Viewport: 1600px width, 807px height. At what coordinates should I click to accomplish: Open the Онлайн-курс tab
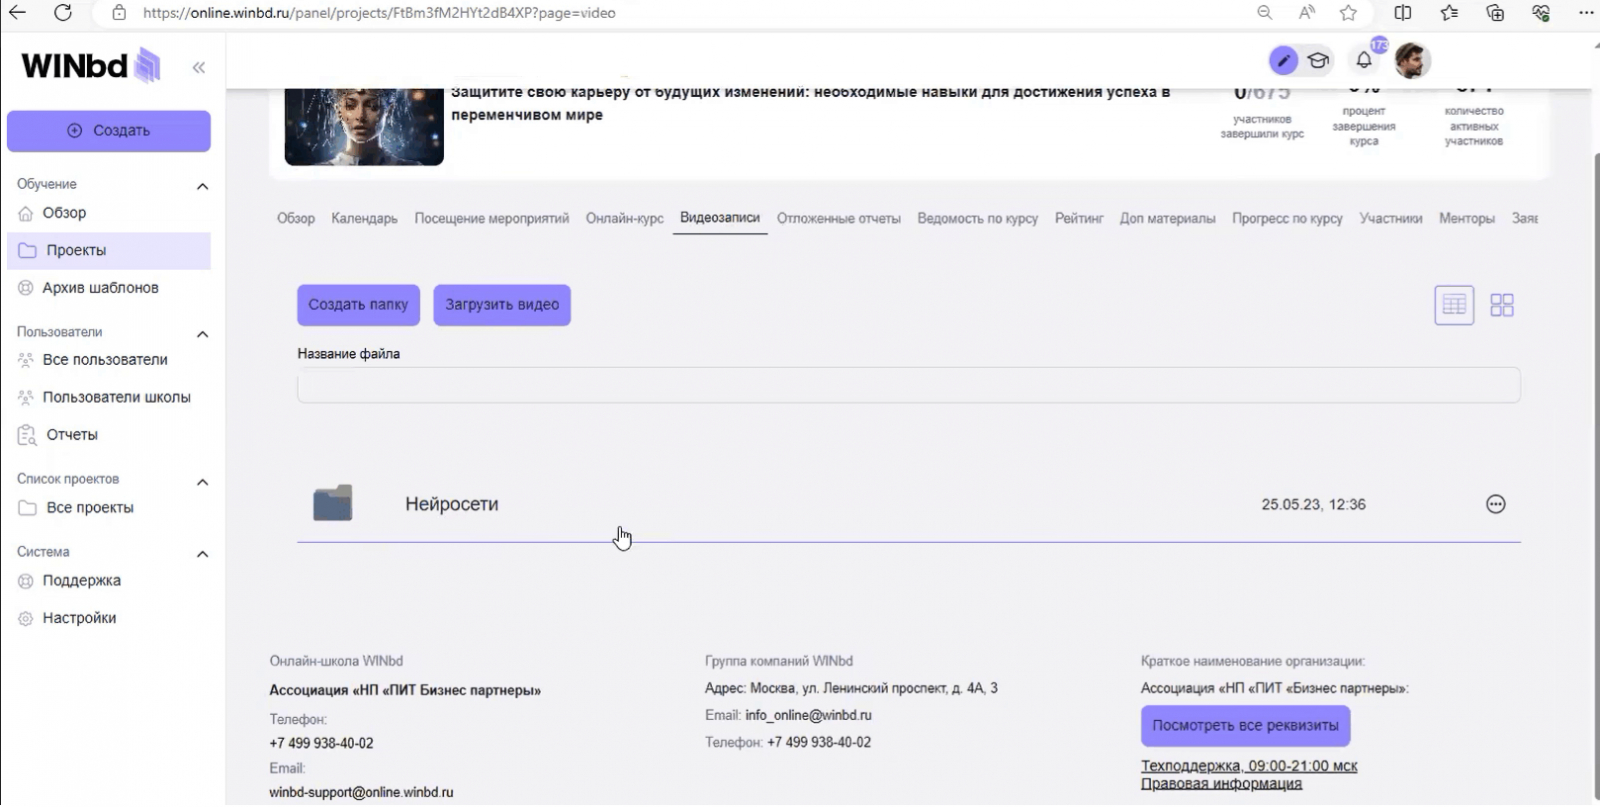(x=625, y=218)
